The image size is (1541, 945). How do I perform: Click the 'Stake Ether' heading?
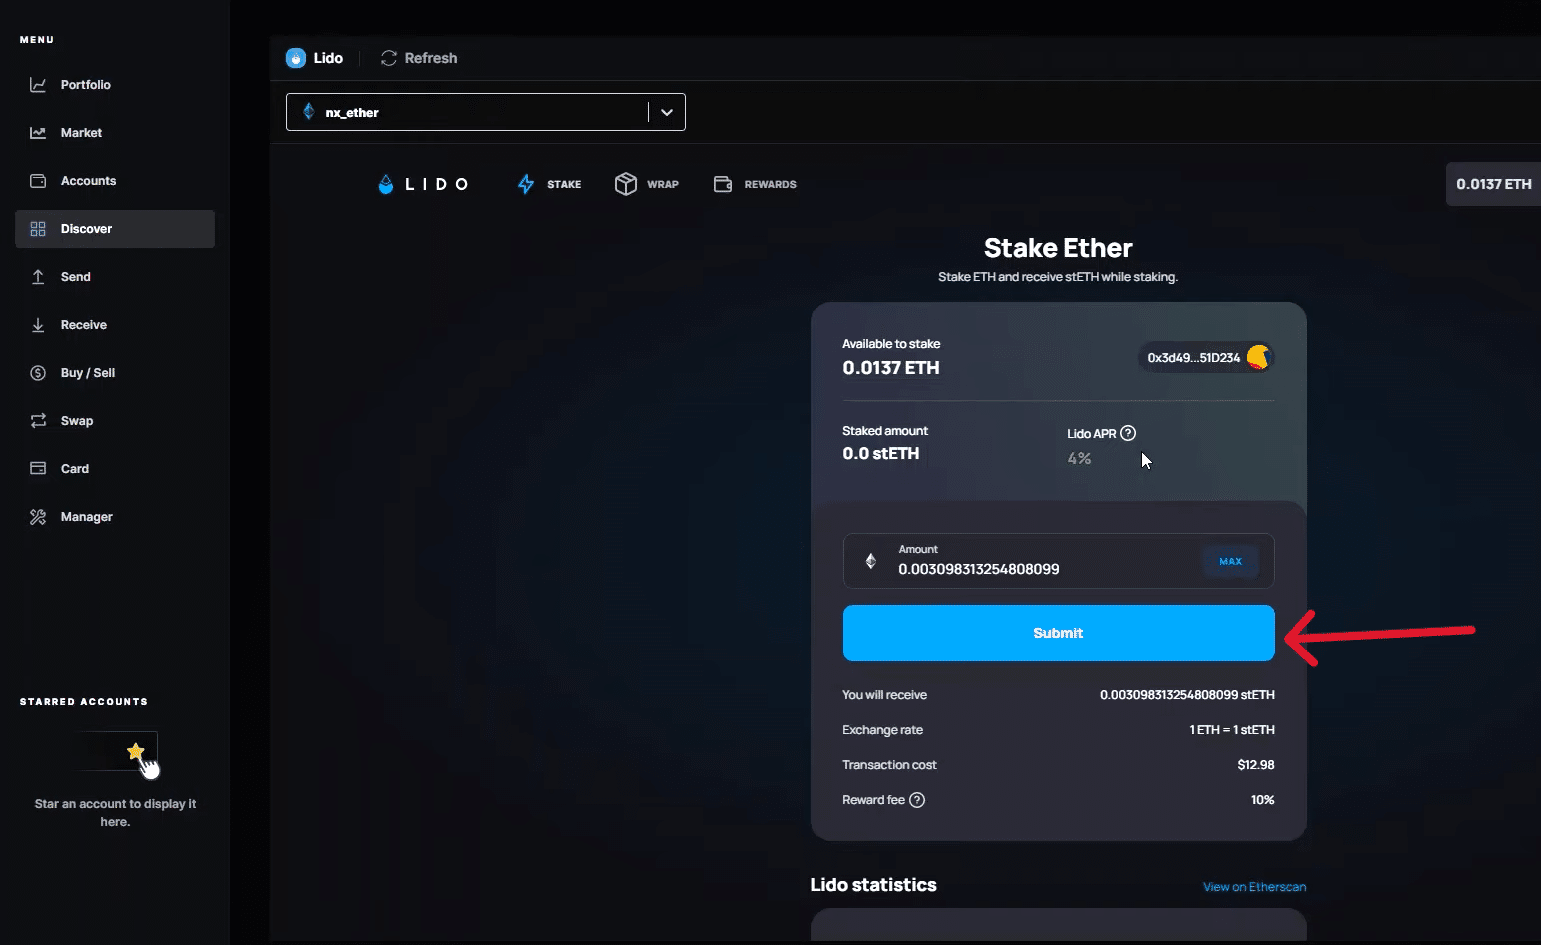1058,248
